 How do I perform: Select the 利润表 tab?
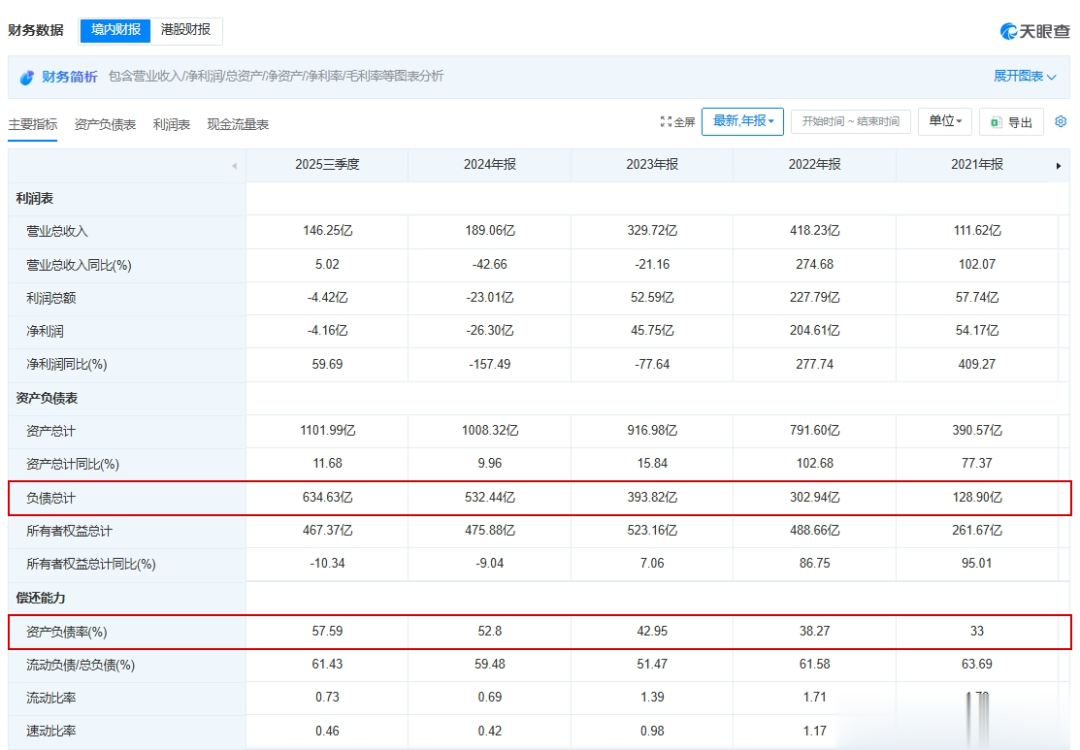click(171, 125)
